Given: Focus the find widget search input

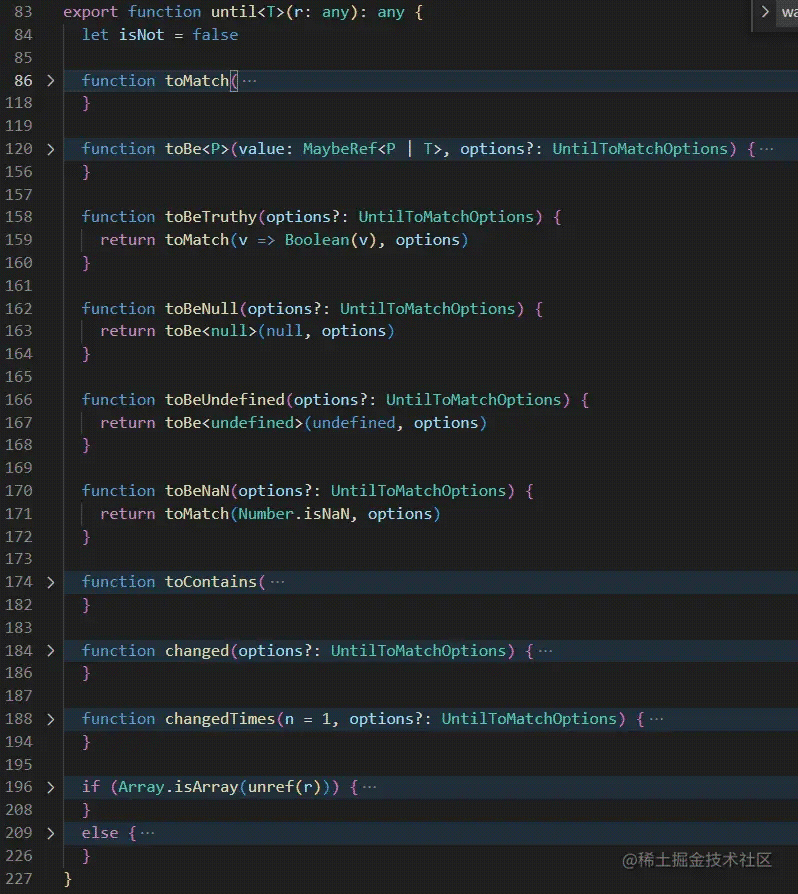Looking at the screenshot, I should pyautogui.click(x=788, y=12).
